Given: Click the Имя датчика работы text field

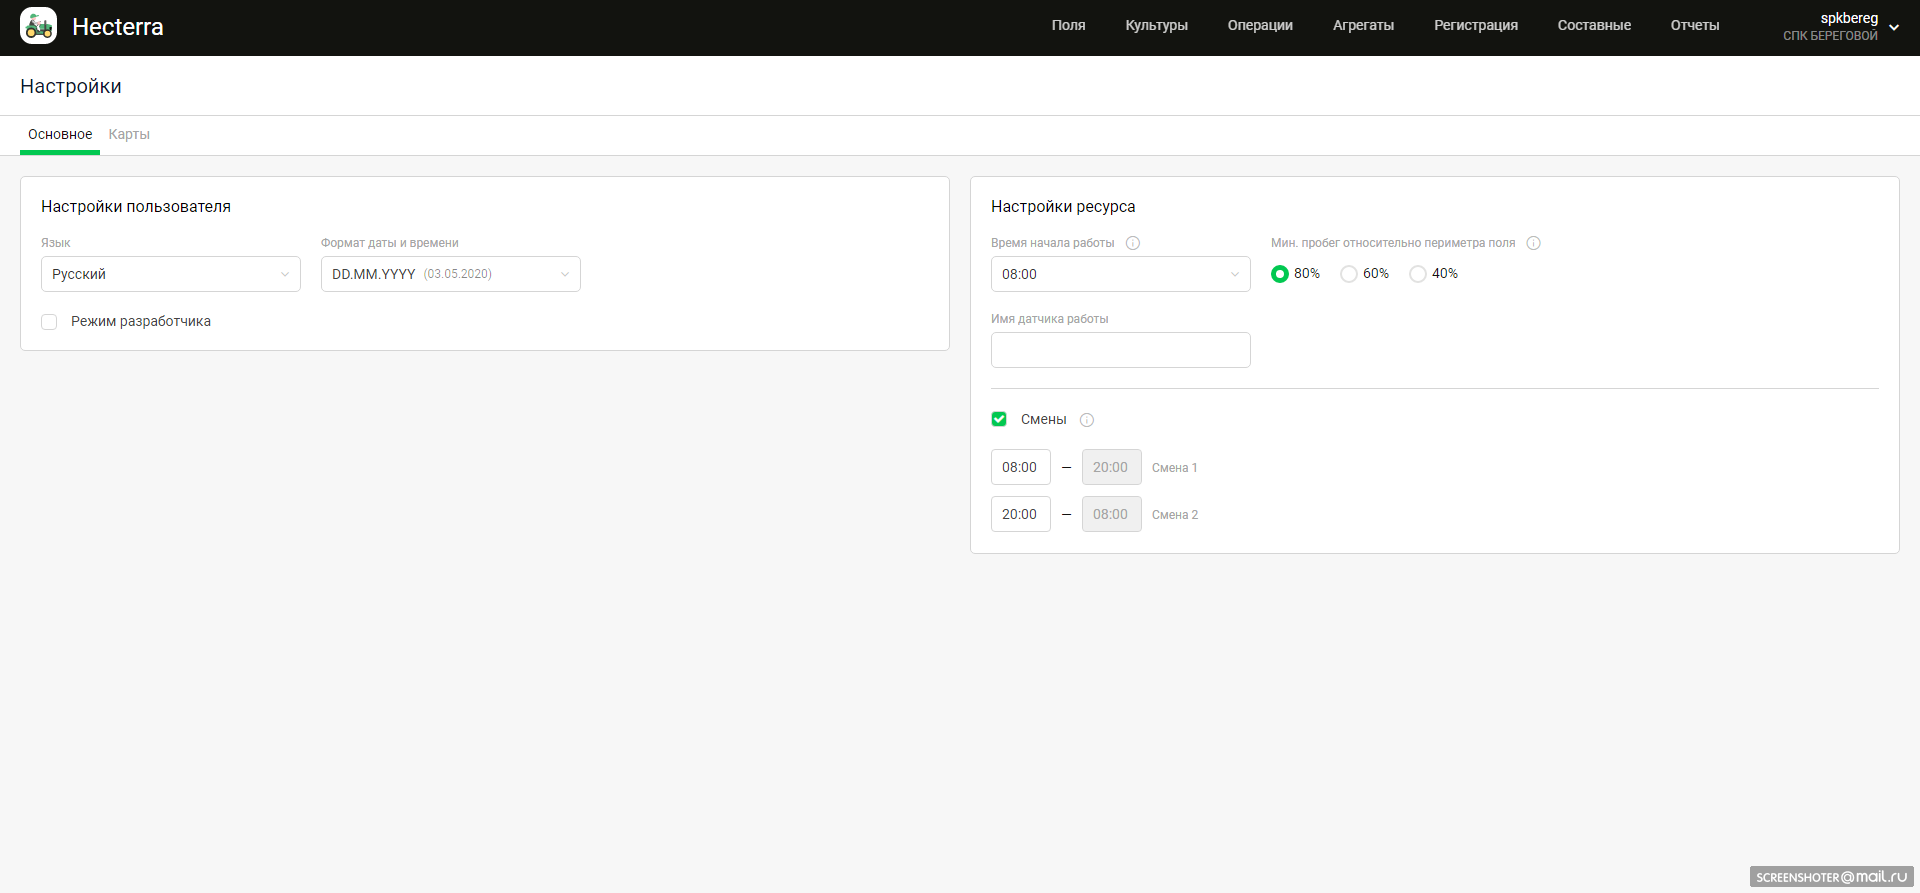Looking at the screenshot, I should (1120, 350).
